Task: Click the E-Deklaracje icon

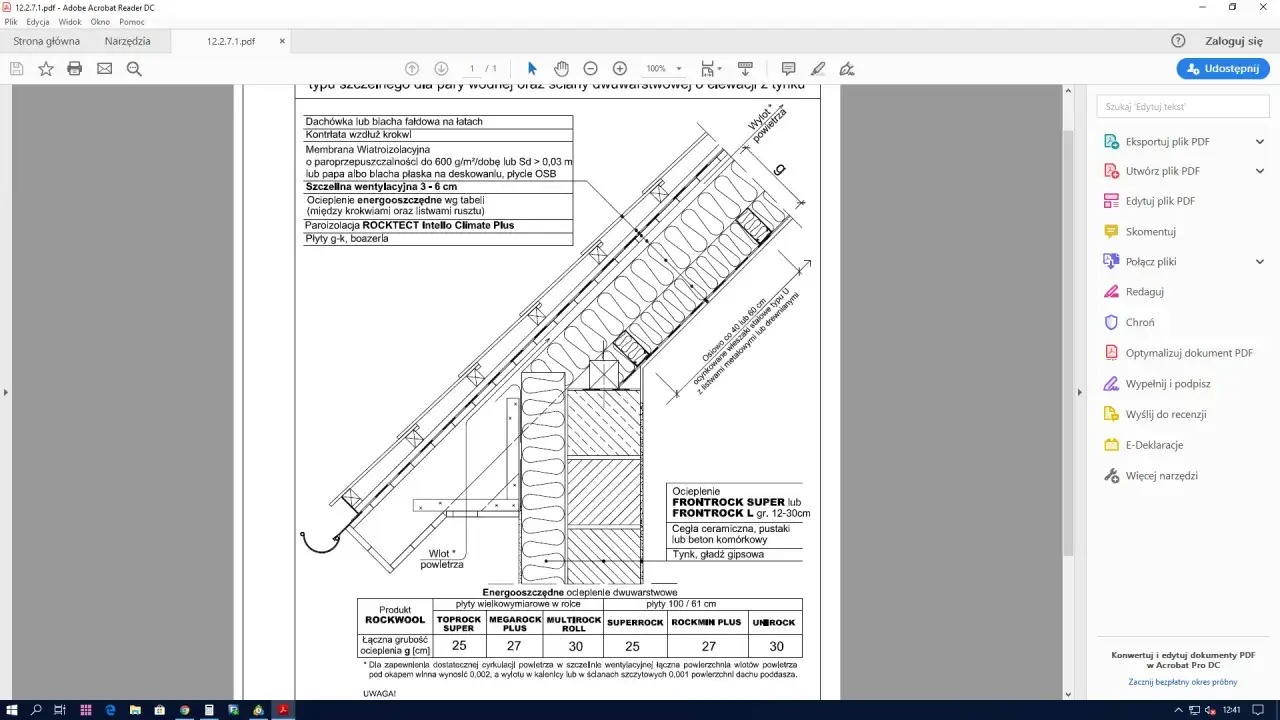Action: 1111,445
